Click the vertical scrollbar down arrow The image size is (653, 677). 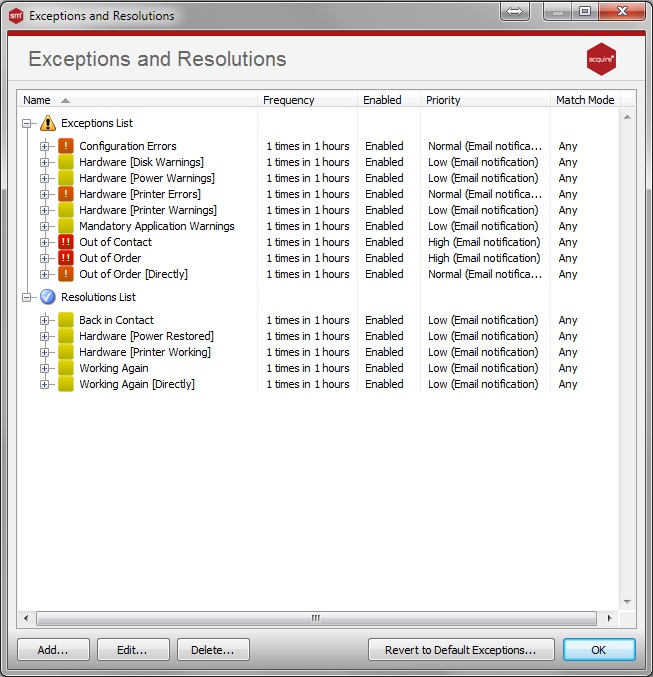tap(628, 601)
